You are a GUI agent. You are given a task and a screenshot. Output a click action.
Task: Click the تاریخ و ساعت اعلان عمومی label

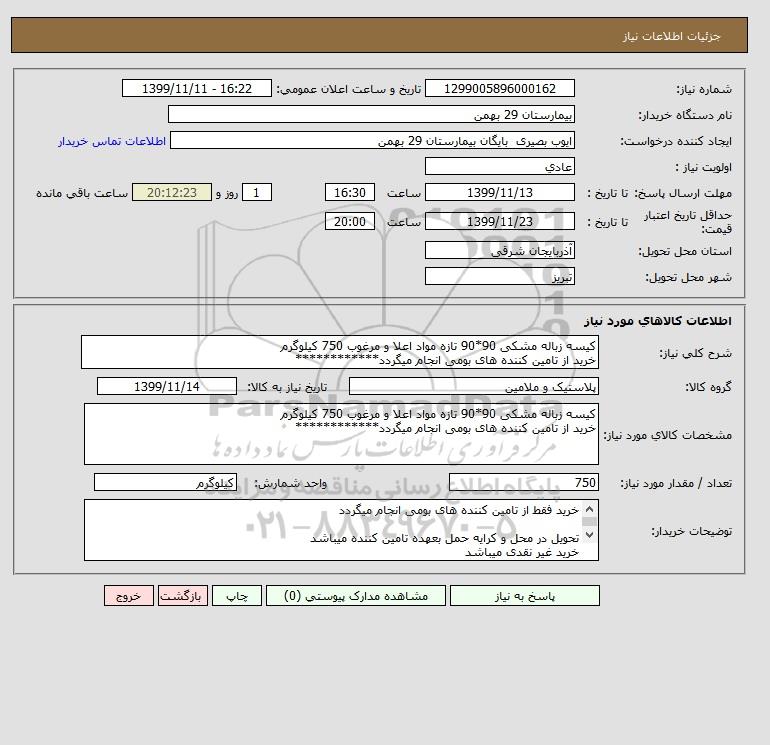tap(349, 89)
